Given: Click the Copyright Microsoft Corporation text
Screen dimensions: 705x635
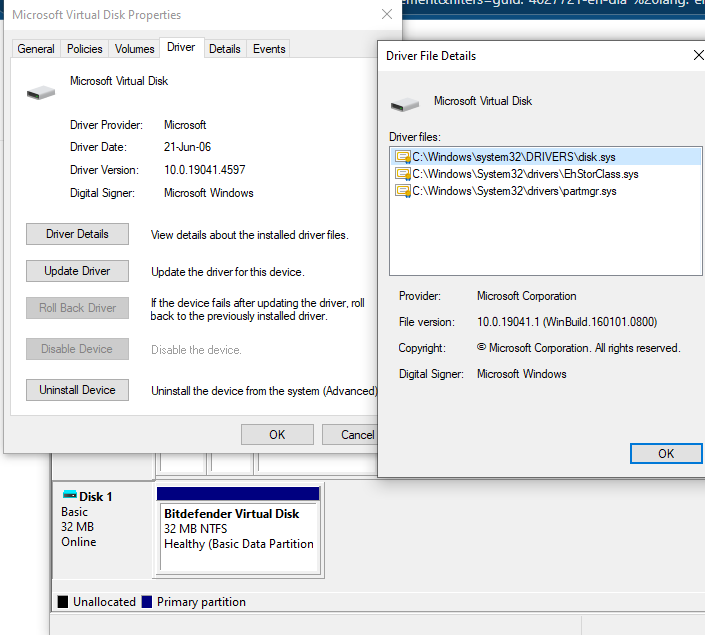Looking at the screenshot, I should coord(579,348).
